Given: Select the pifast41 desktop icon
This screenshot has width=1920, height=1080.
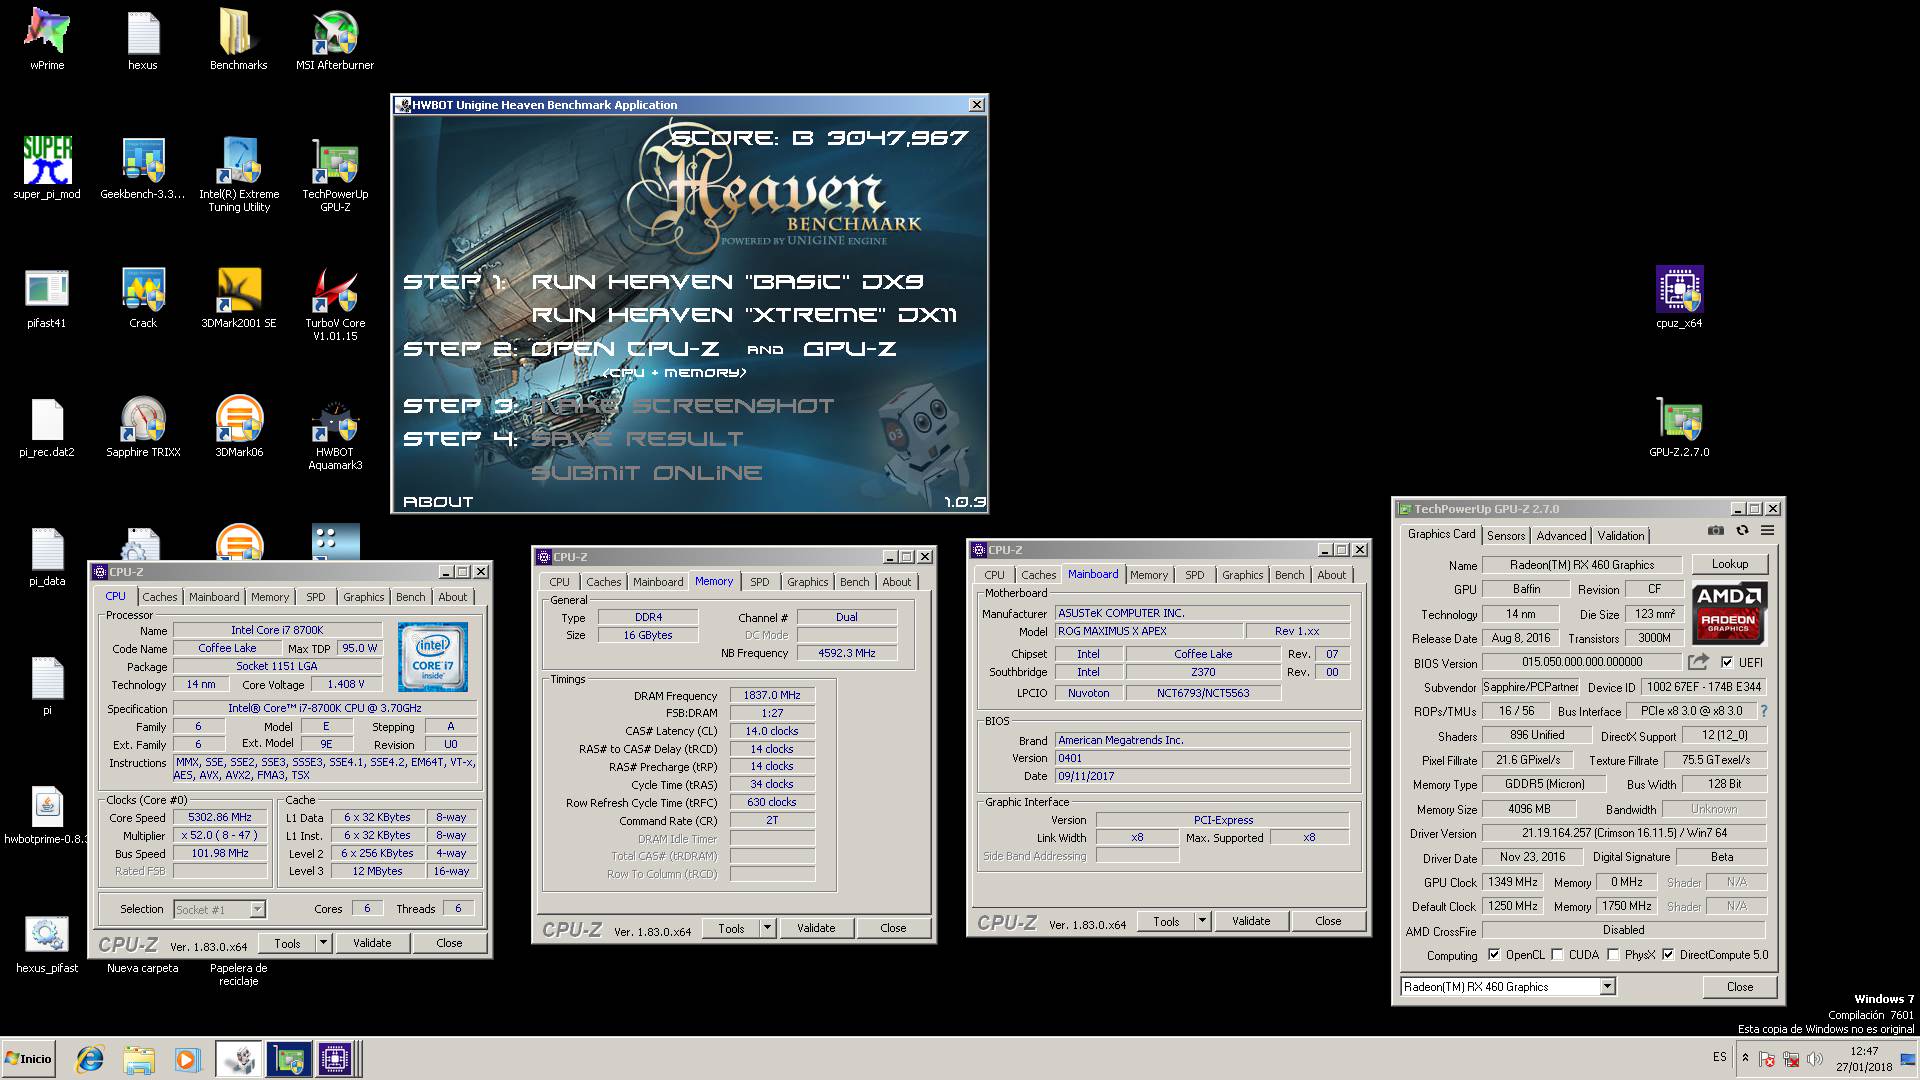Looking at the screenshot, I should 47,298.
